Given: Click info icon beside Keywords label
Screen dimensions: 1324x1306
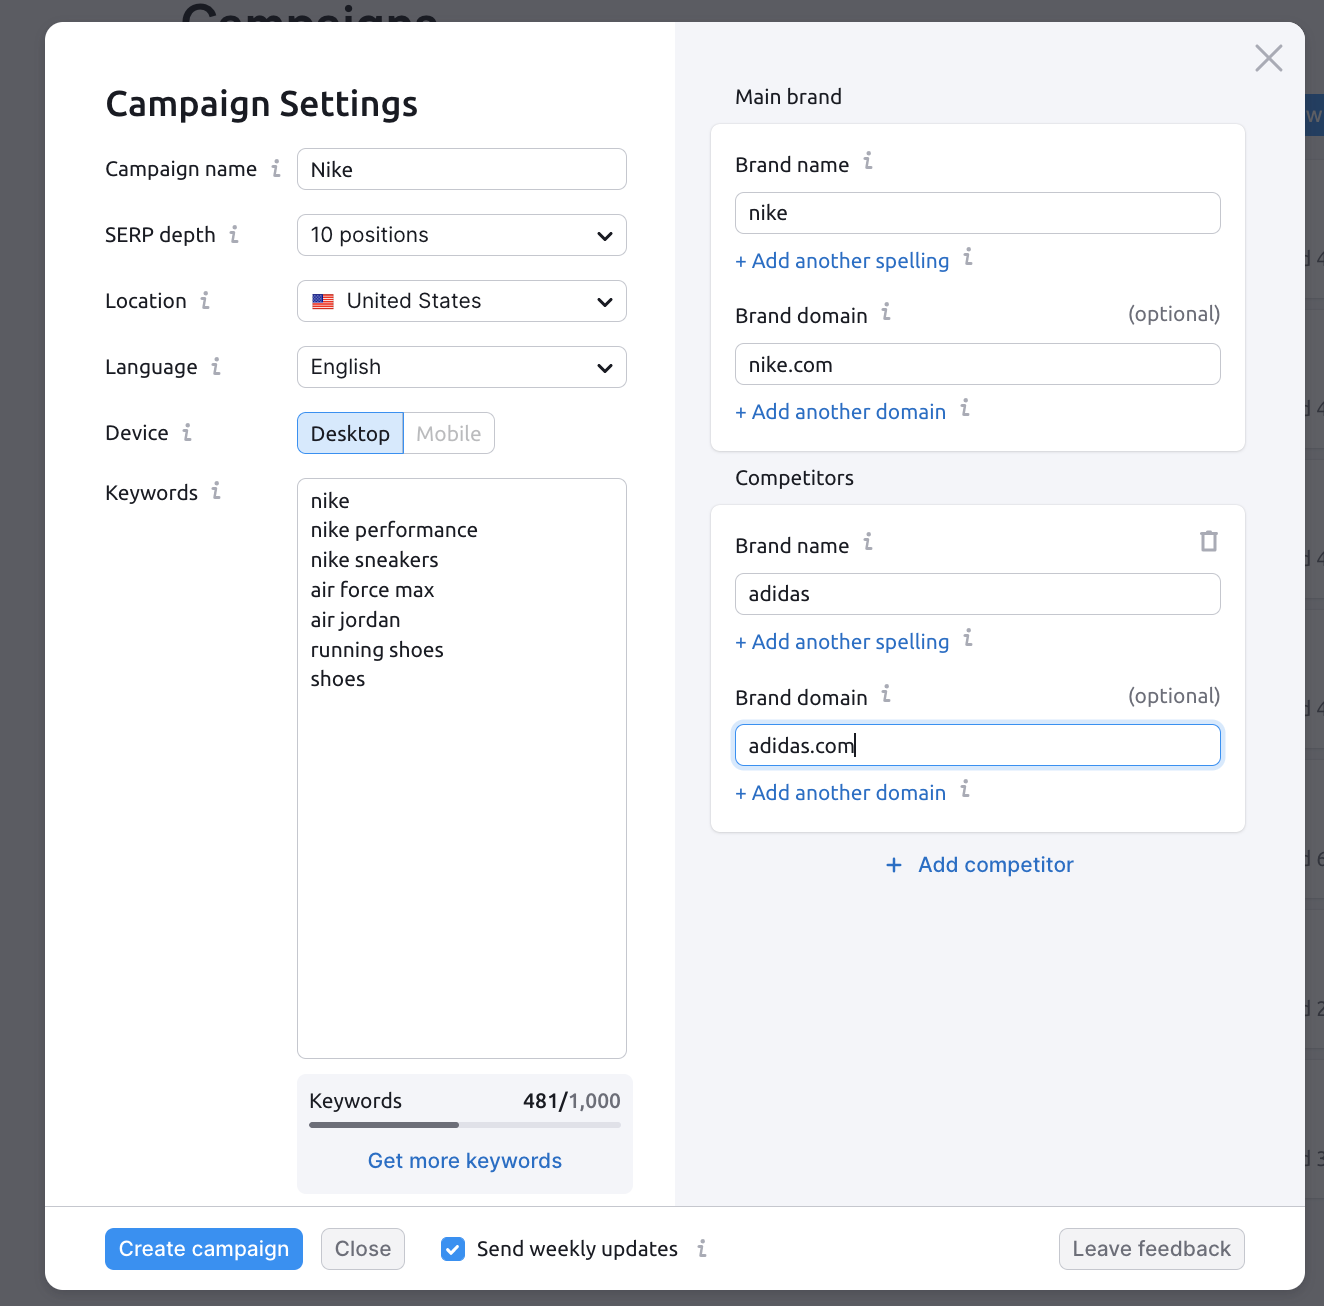Looking at the screenshot, I should (216, 491).
